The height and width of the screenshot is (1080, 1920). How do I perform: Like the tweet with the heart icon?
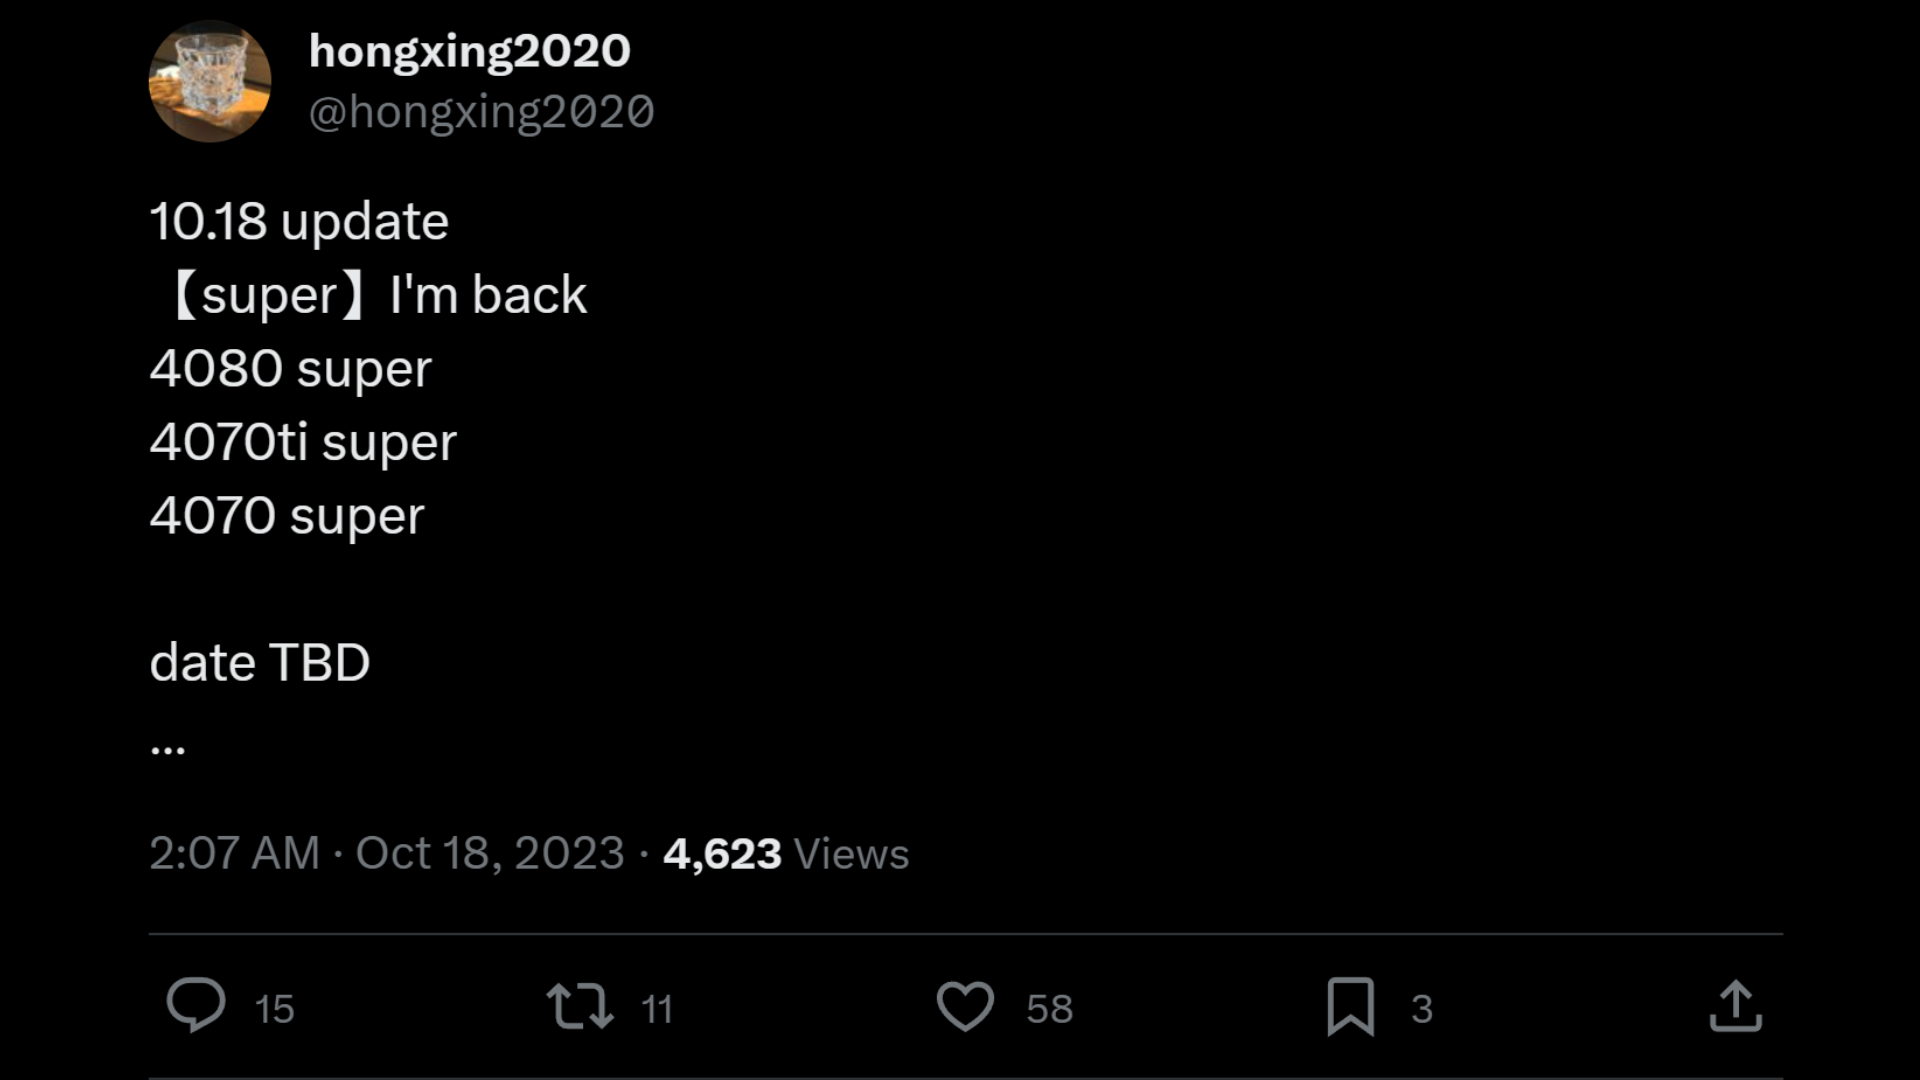tap(965, 1006)
